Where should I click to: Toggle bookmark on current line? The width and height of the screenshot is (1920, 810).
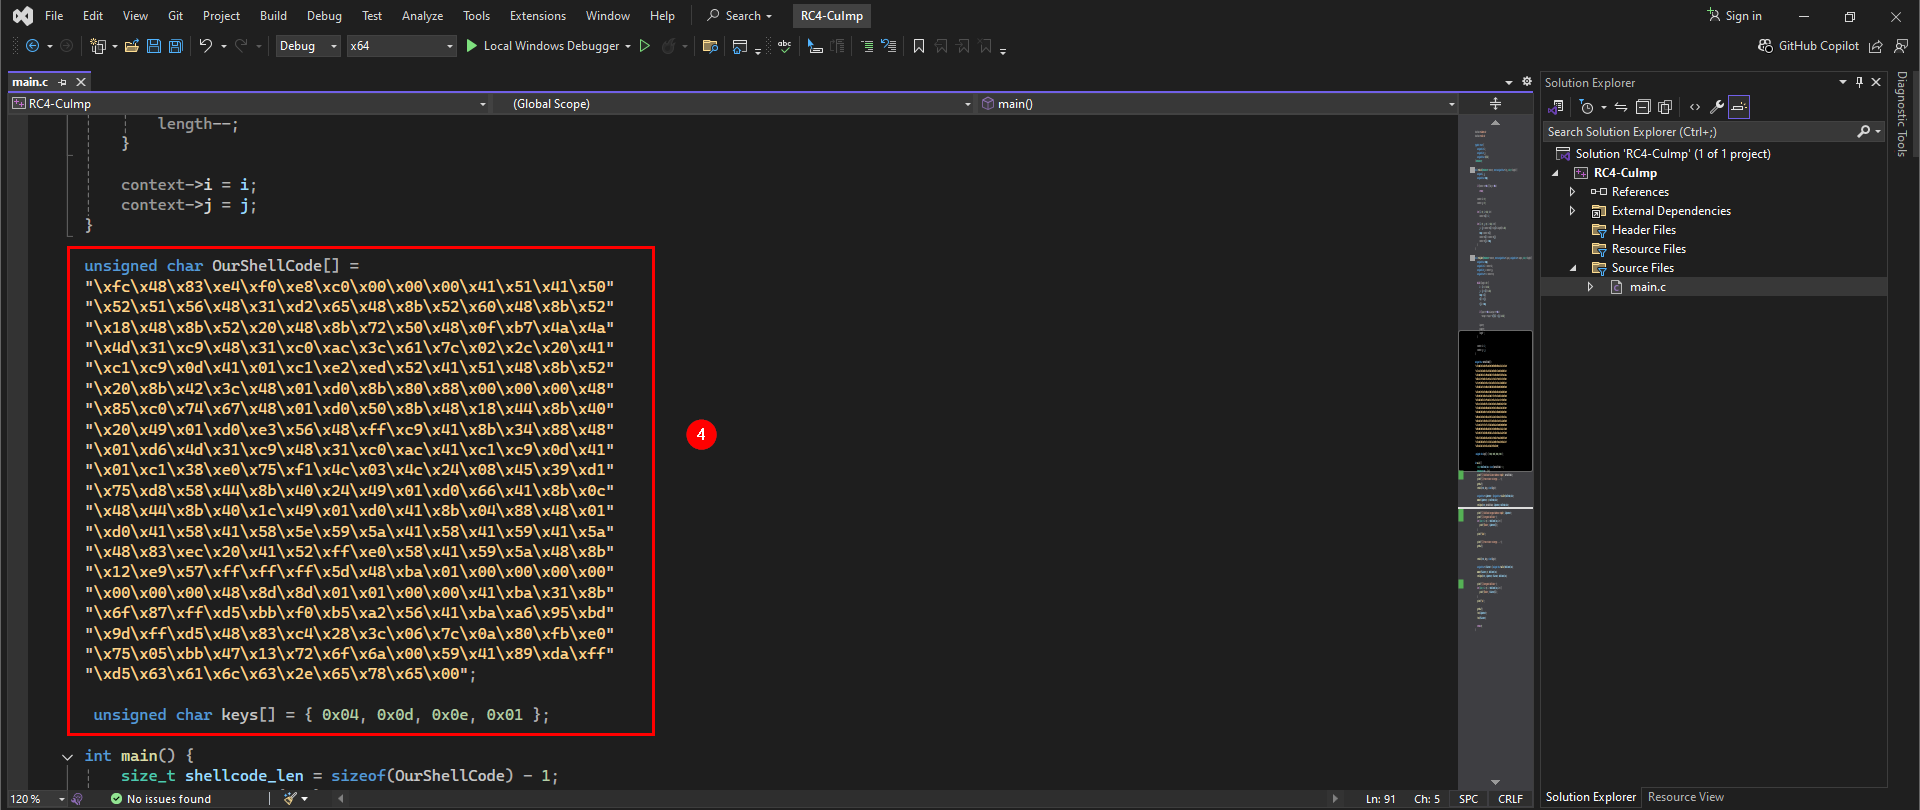919,46
